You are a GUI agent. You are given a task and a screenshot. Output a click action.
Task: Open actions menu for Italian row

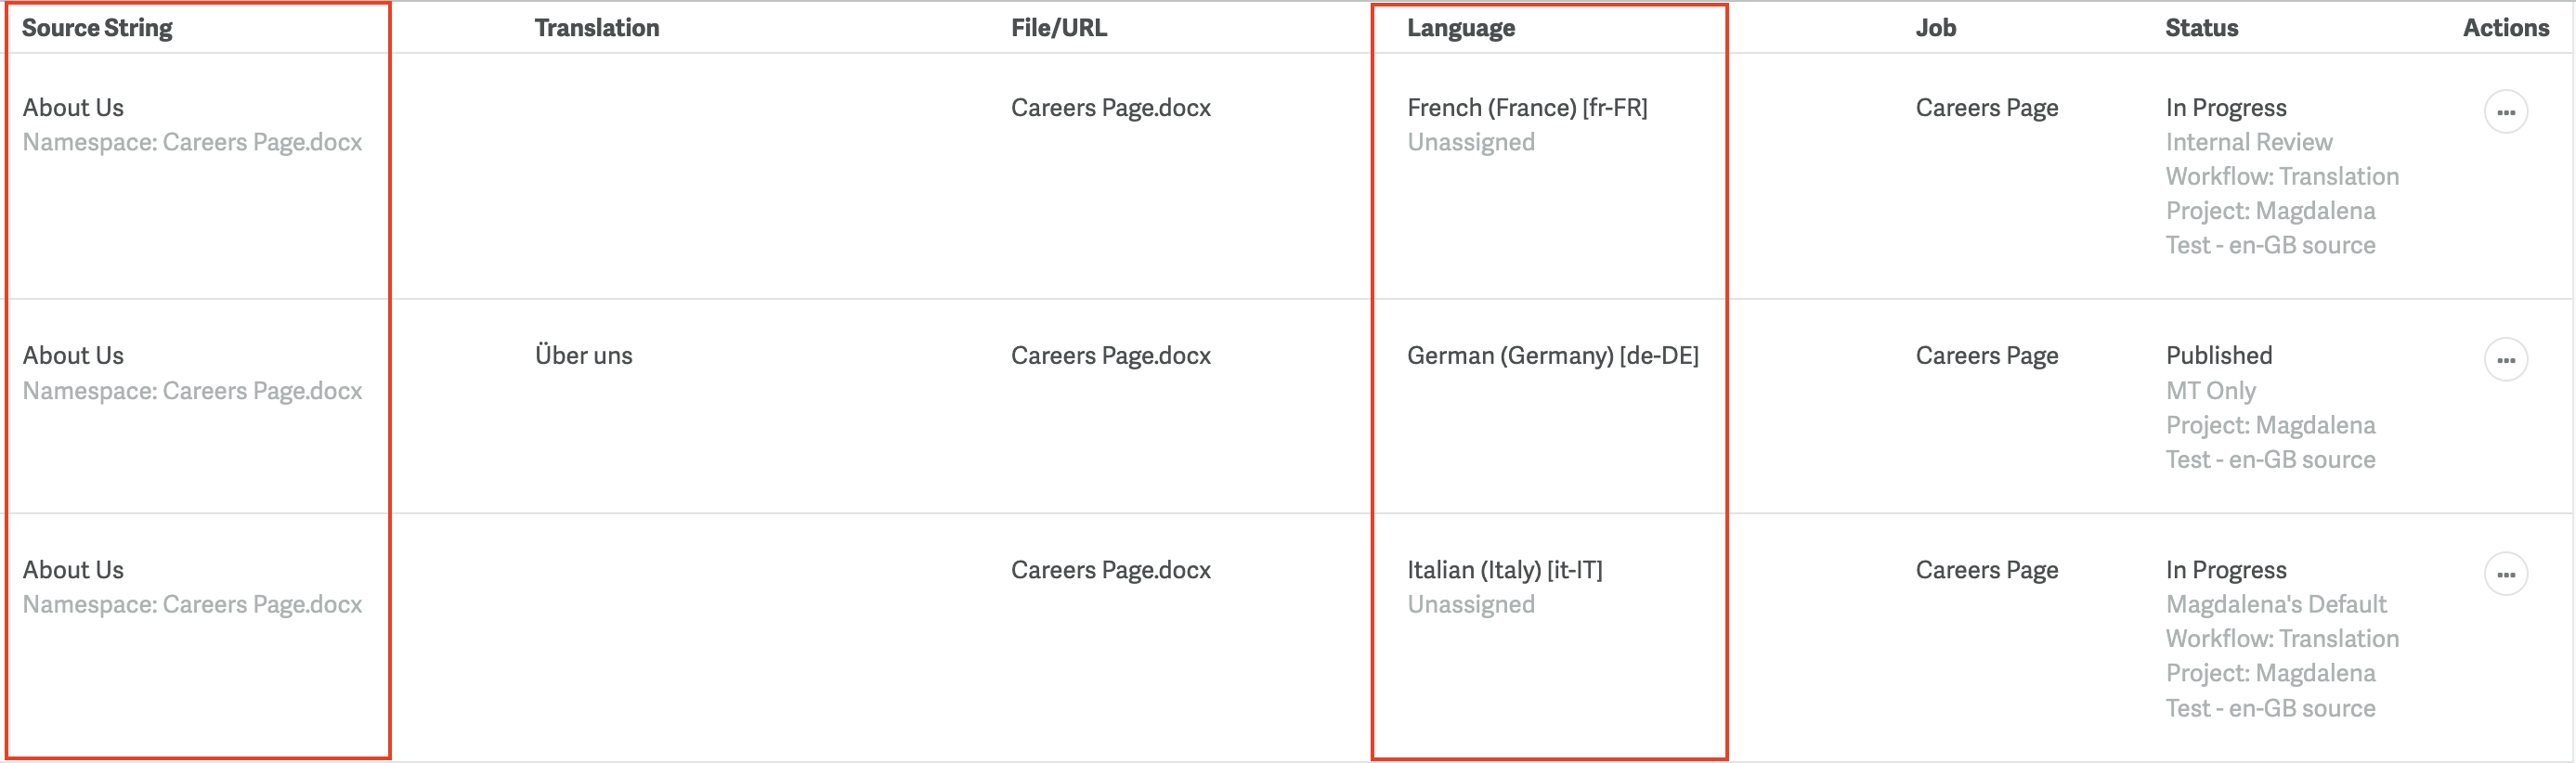(x=2505, y=574)
